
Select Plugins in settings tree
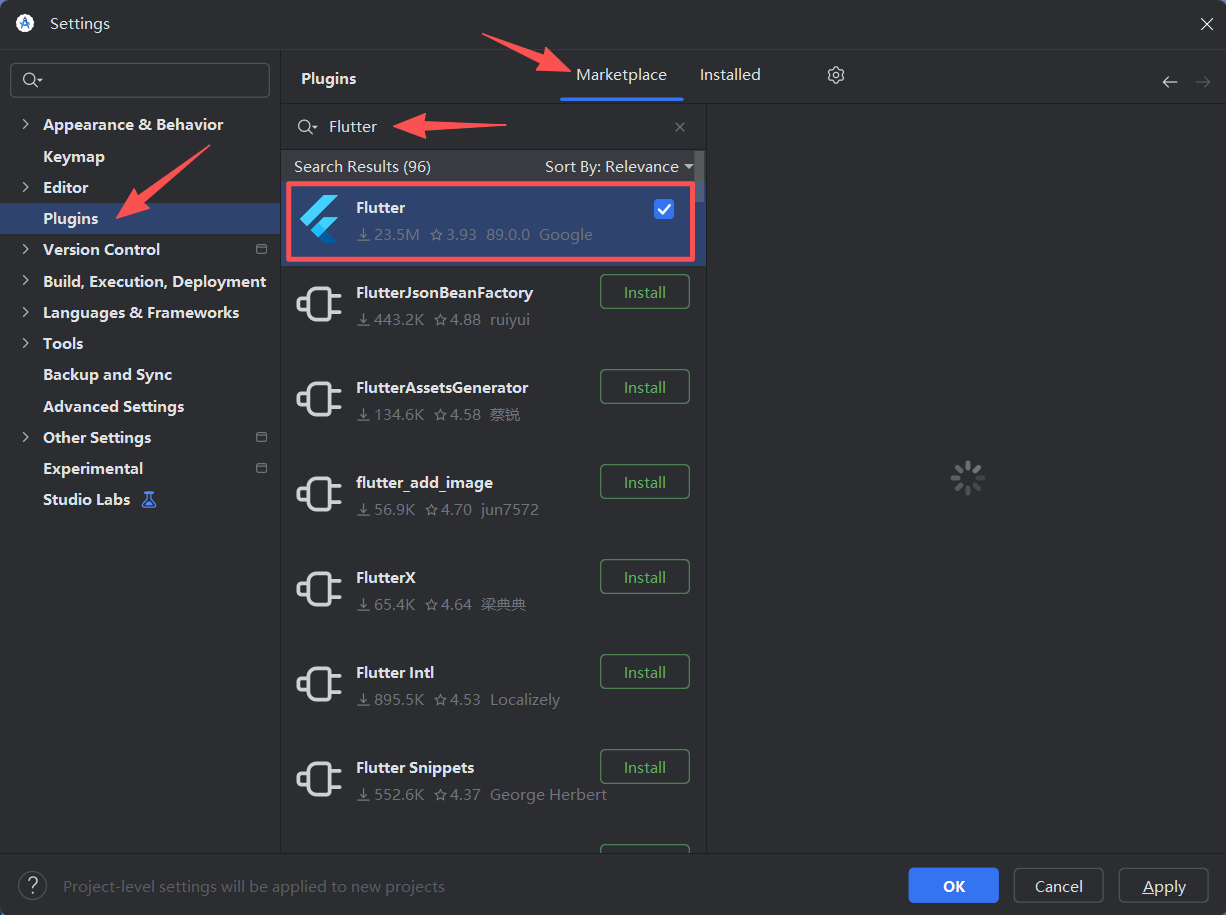[x=140, y=218]
